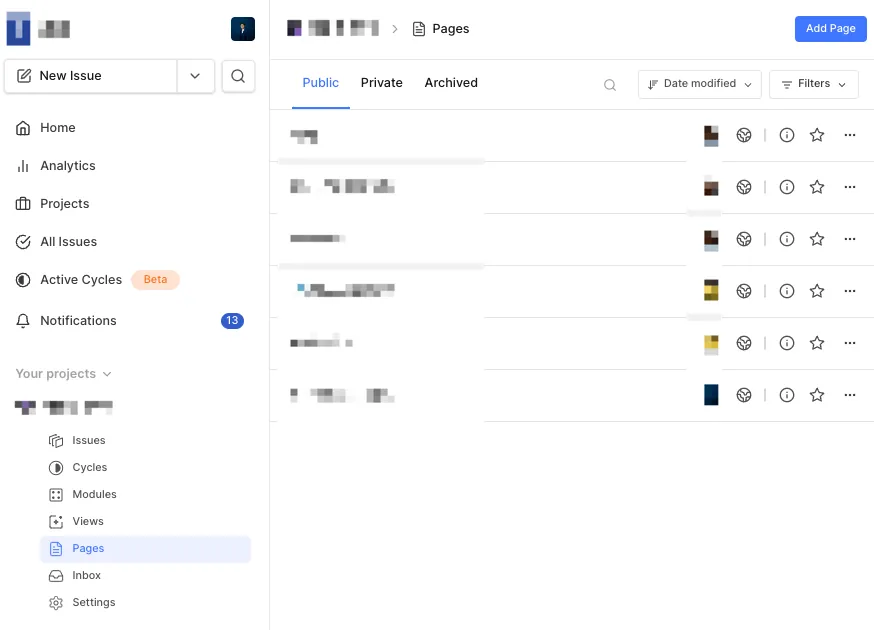874x630 pixels.
Task: Open the dropdown arrow beside New Issue
Action: [x=195, y=76]
